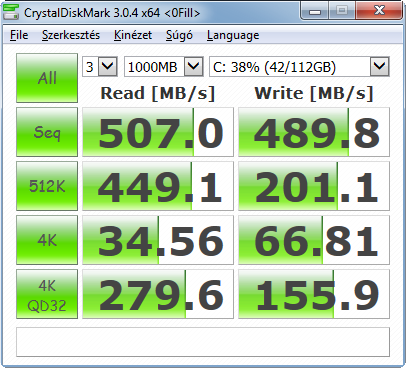Select the Seq read value 507.0

coord(158,132)
